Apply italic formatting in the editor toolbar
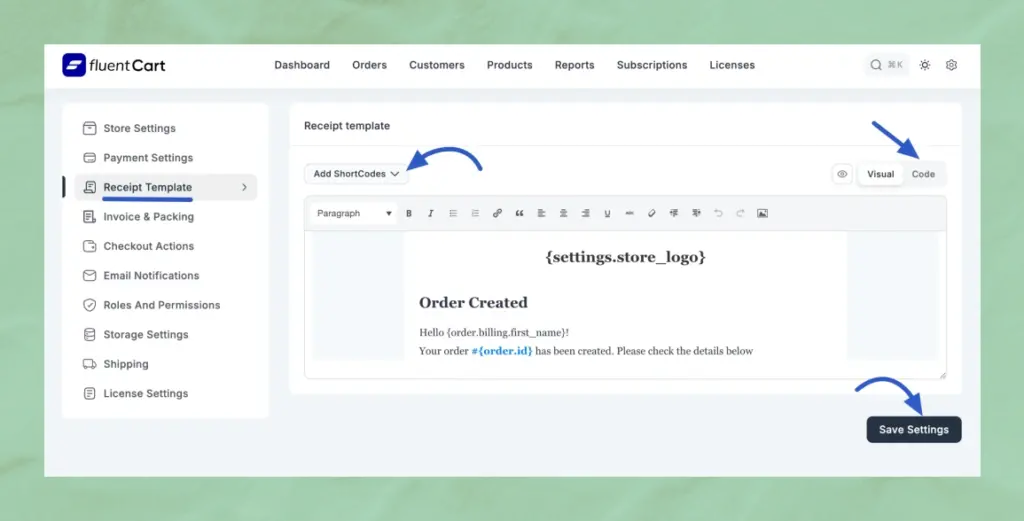The image size is (1024, 521). (431, 213)
